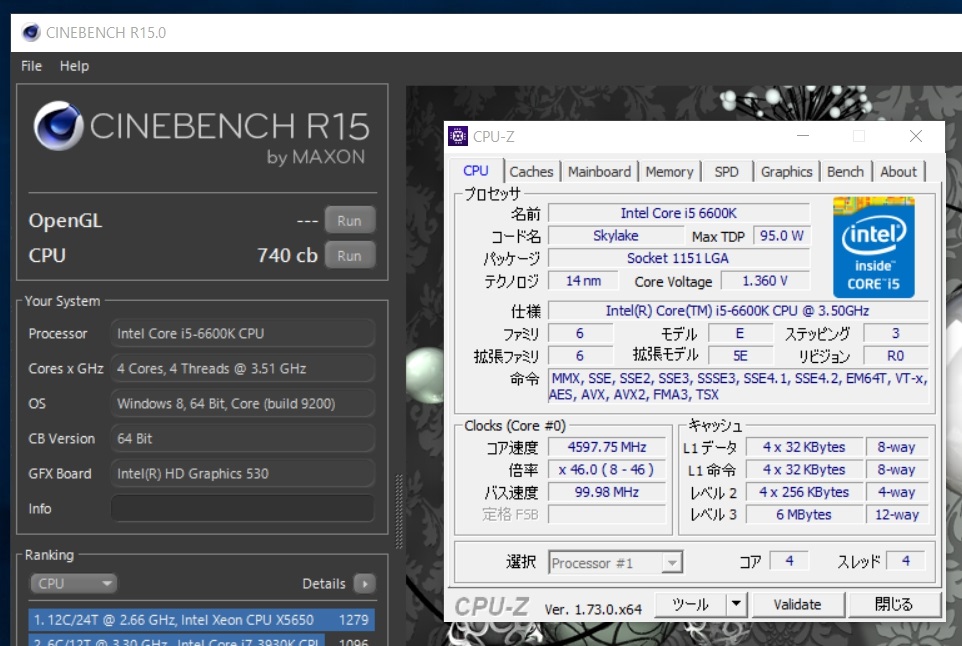Click the Intel Core i5 6600K name value
This screenshot has width=962, height=646.
pos(679,213)
